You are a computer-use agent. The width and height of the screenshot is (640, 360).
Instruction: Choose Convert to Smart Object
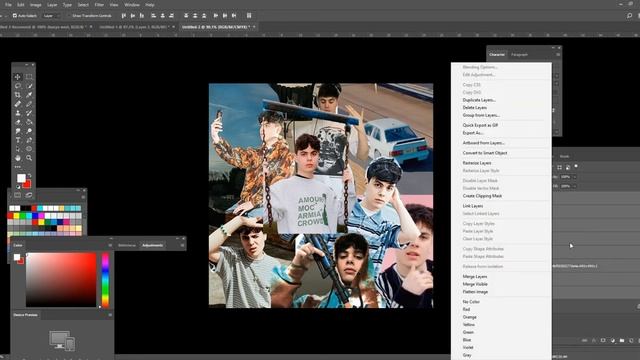[485, 153]
